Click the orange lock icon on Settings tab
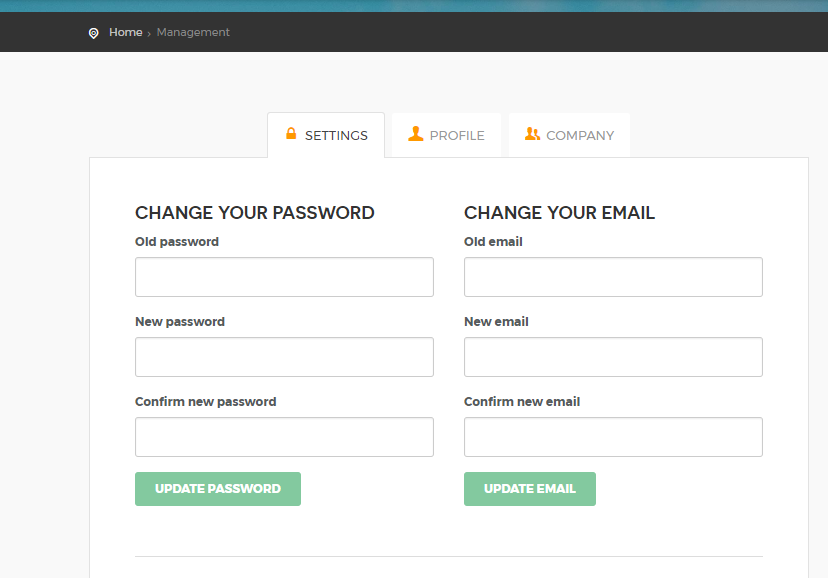Screen dimensions: 828x578 pyautogui.click(x=291, y=134)
